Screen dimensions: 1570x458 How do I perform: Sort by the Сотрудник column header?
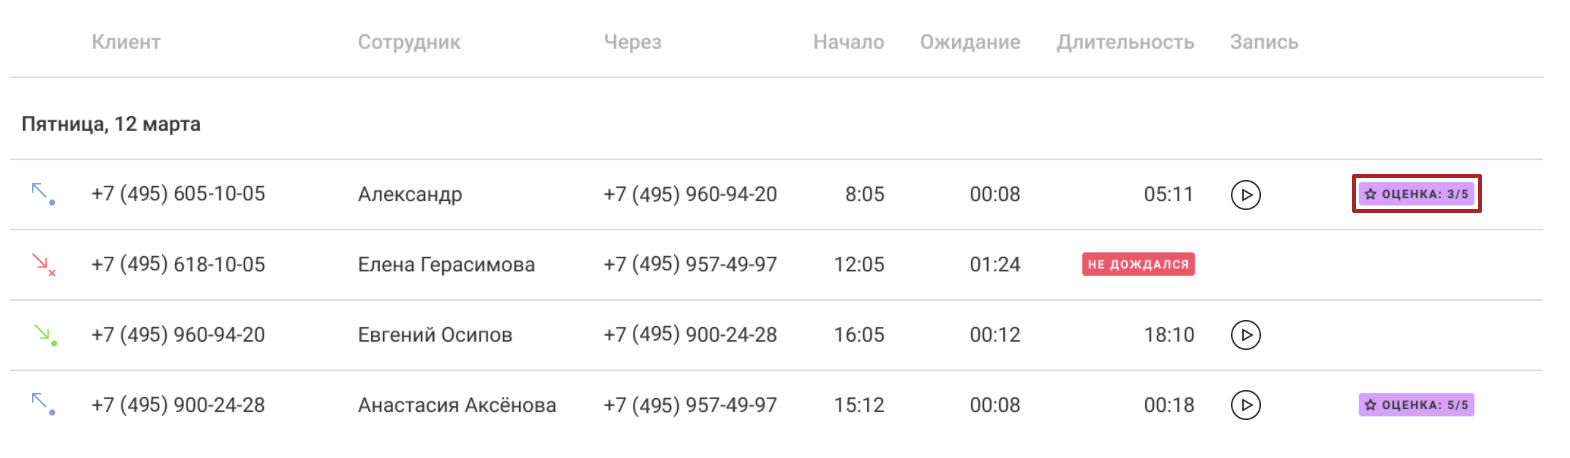point(409,42)
